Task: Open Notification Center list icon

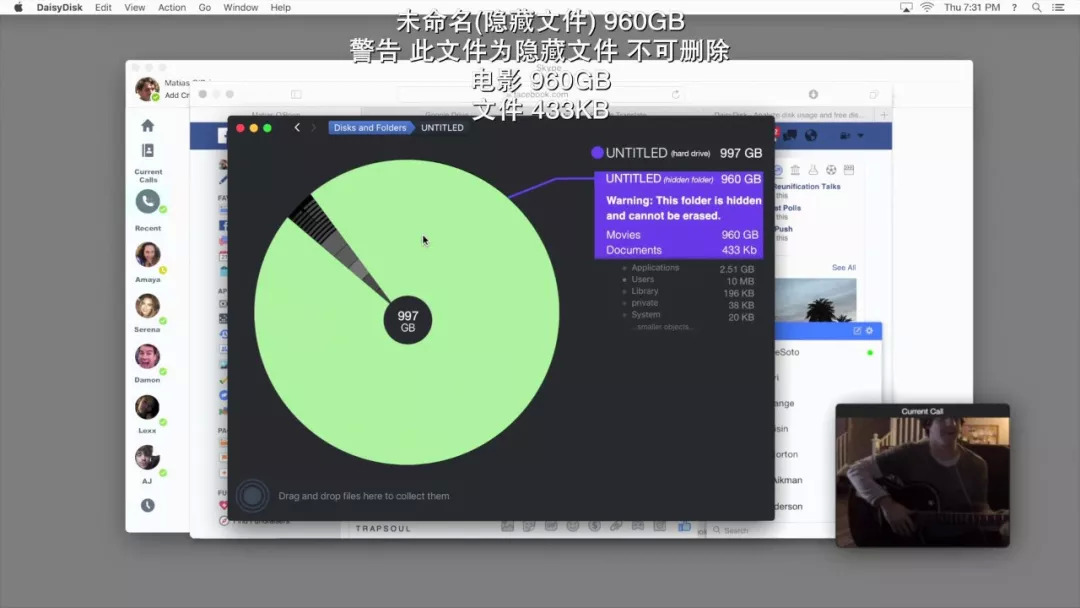Action: click(x=1058, y=8)
